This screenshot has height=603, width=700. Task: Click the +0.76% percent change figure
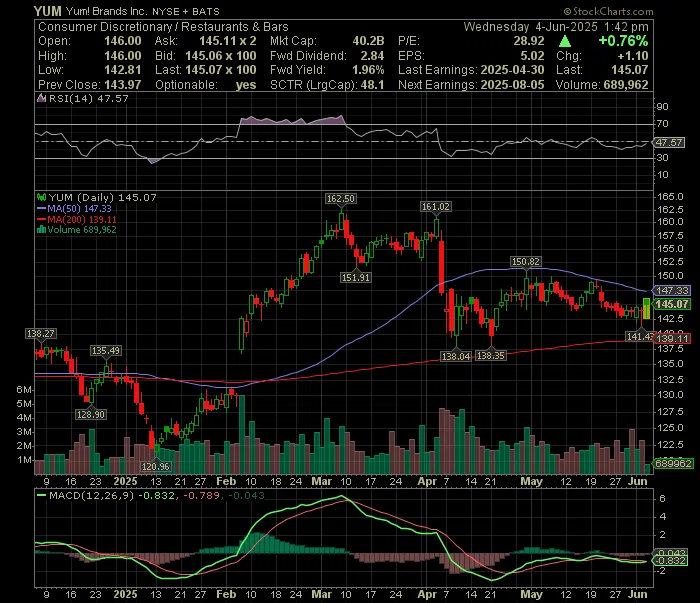click(x=623, y=41)
